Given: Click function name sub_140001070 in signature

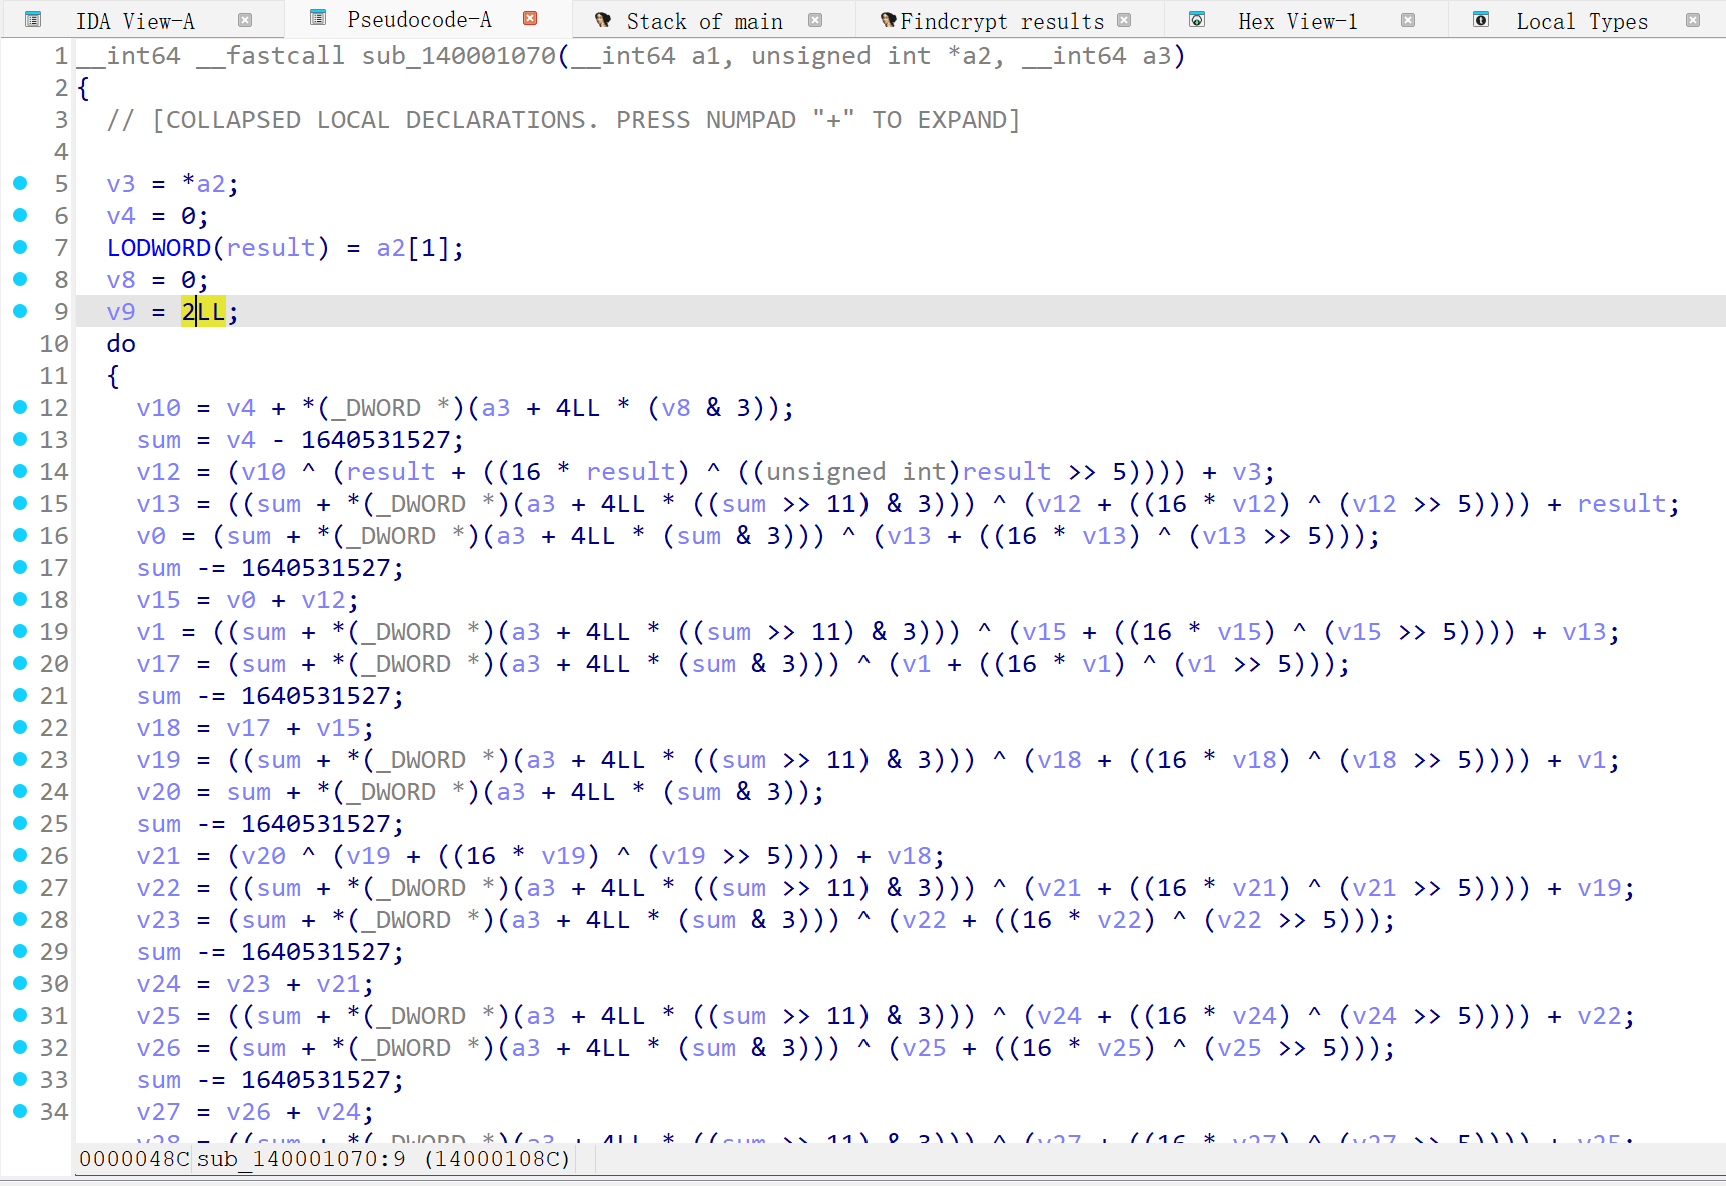Looking at the screenshot, I should click(458, 56).
